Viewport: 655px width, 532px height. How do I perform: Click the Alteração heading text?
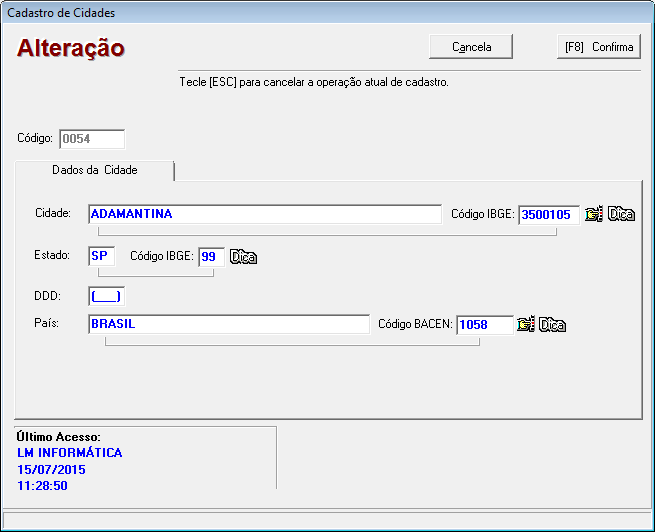pos(71,48)
